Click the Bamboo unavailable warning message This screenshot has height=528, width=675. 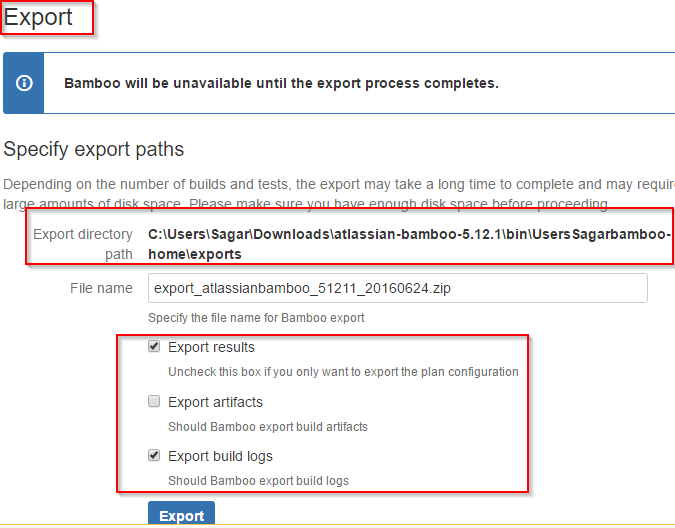pos(281,83)
